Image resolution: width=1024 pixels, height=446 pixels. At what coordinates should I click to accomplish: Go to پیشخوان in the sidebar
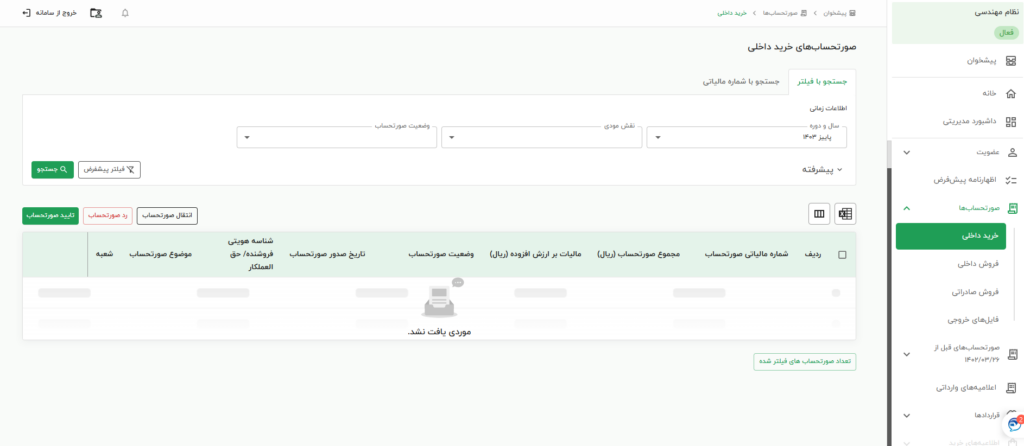991,61
